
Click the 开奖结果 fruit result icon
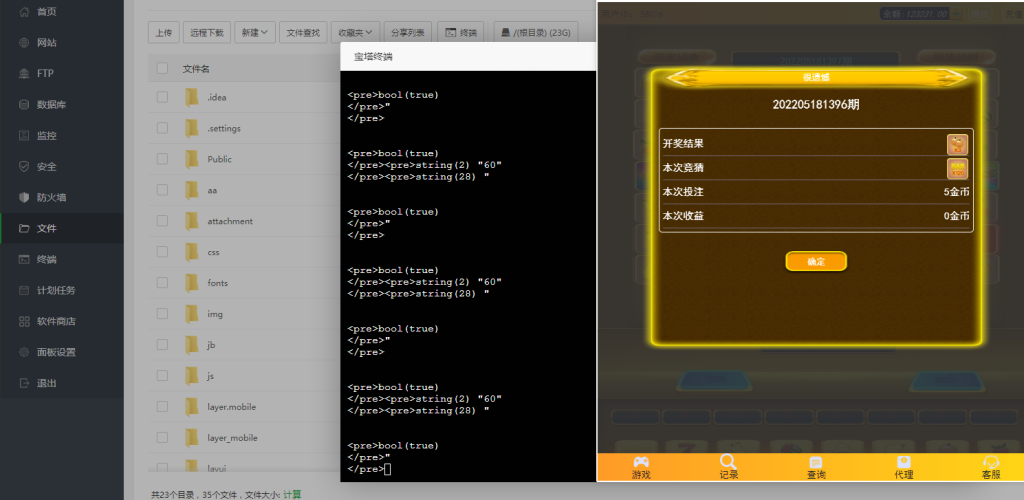coord(957,144)
